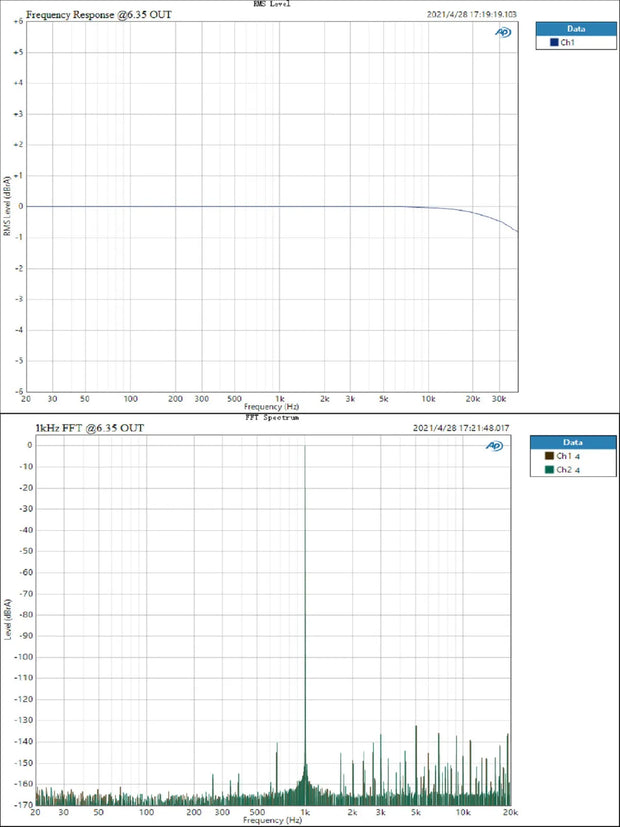Click the blue Ch1 color swatch in top legend
The height and width of the screenshot is (827, 620).
(x=544, y=43)
